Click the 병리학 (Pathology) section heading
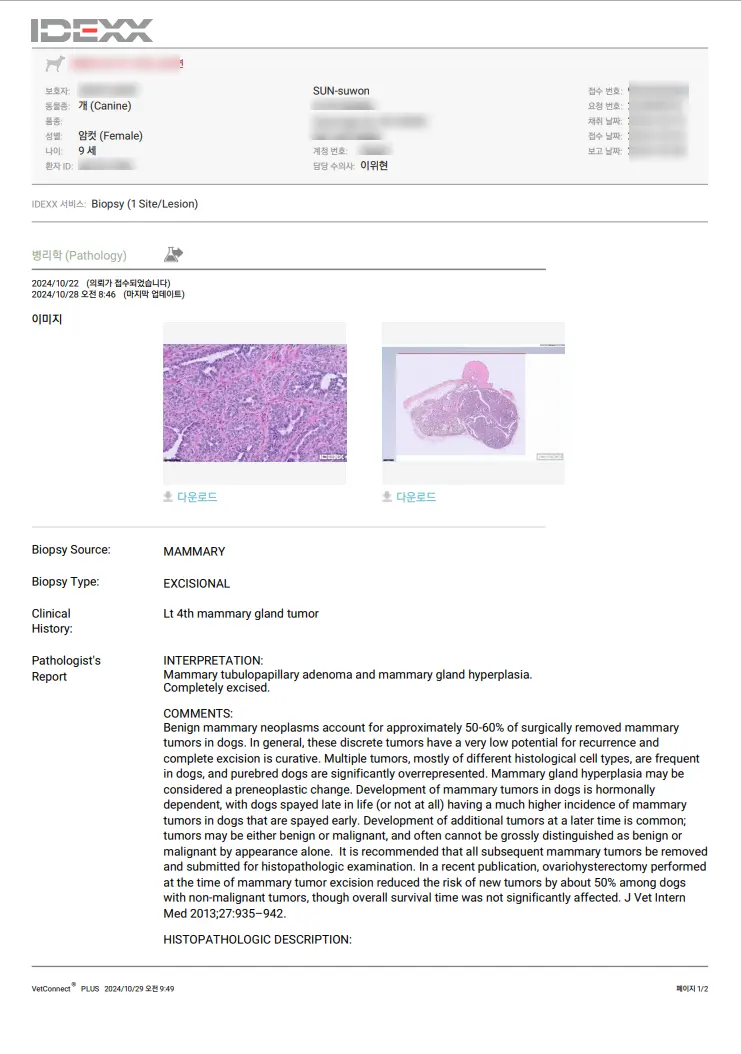The width and height of the screenshot is (741, 1054). tap(79, 255)
